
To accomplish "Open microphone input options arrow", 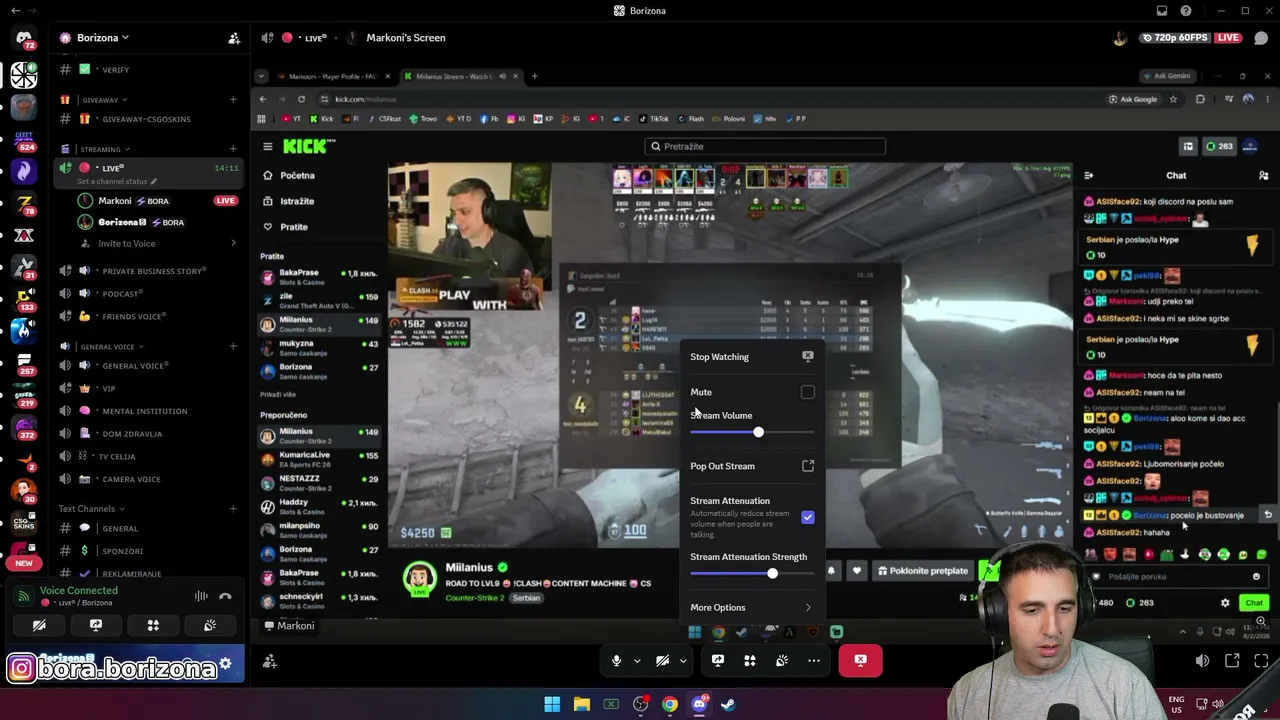I will pos(637,660).
